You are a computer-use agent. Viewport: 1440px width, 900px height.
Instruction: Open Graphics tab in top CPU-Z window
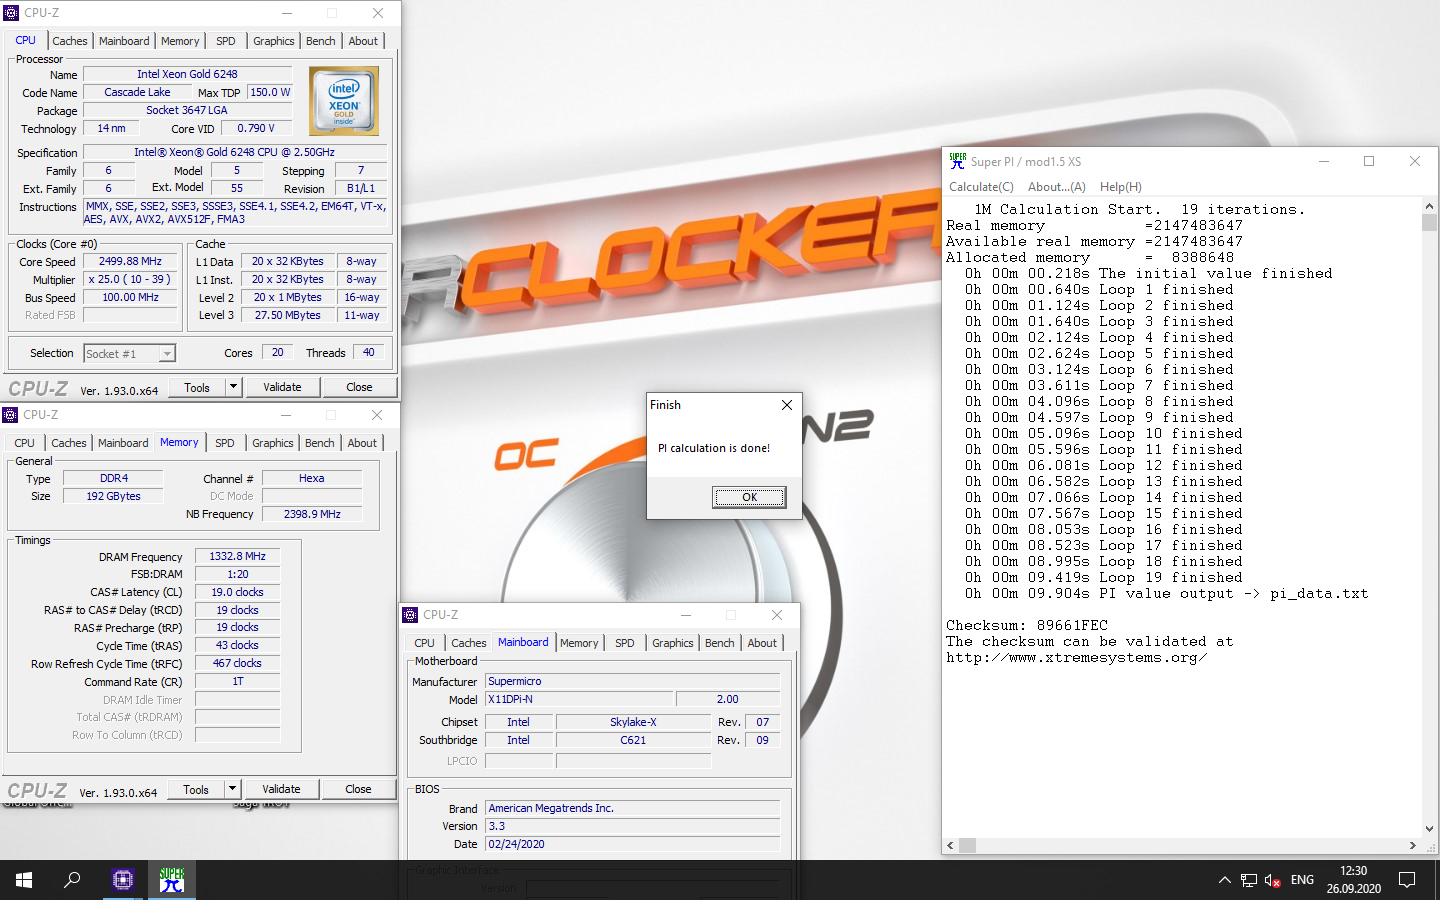(273, 41)
